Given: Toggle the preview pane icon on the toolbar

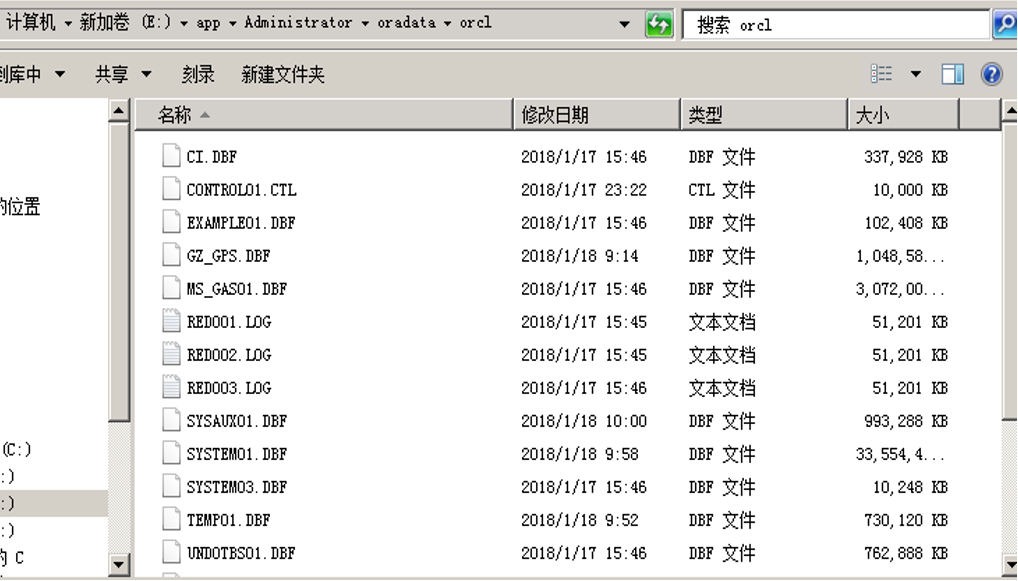Looking at the screenshot, I should (x=952, y=73).
